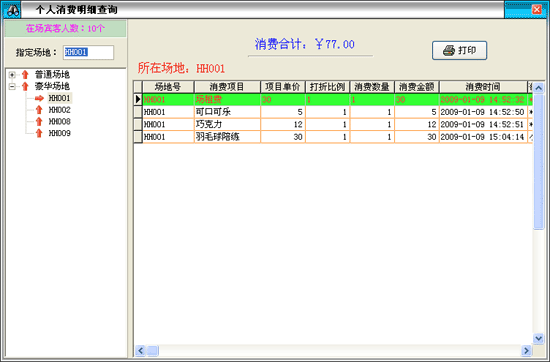Click the time cell 2009-01-09 15:04:14

(x=483, y=137)
